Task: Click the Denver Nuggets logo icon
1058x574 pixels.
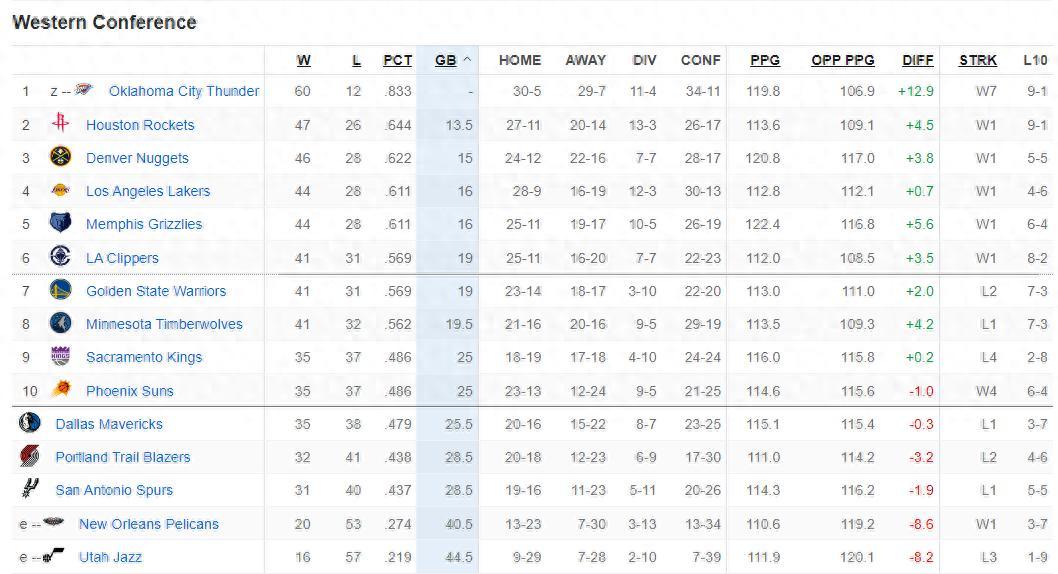Action: [x=60, y=157]
